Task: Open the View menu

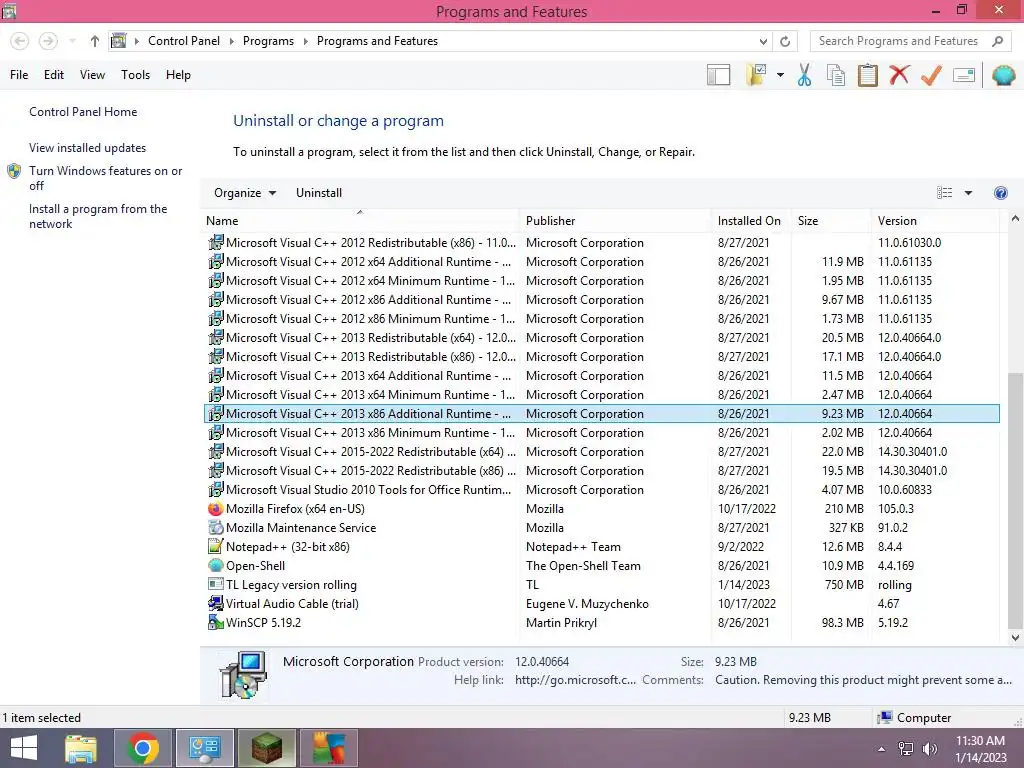Action: pyautogui.click(x=92, y=75)
